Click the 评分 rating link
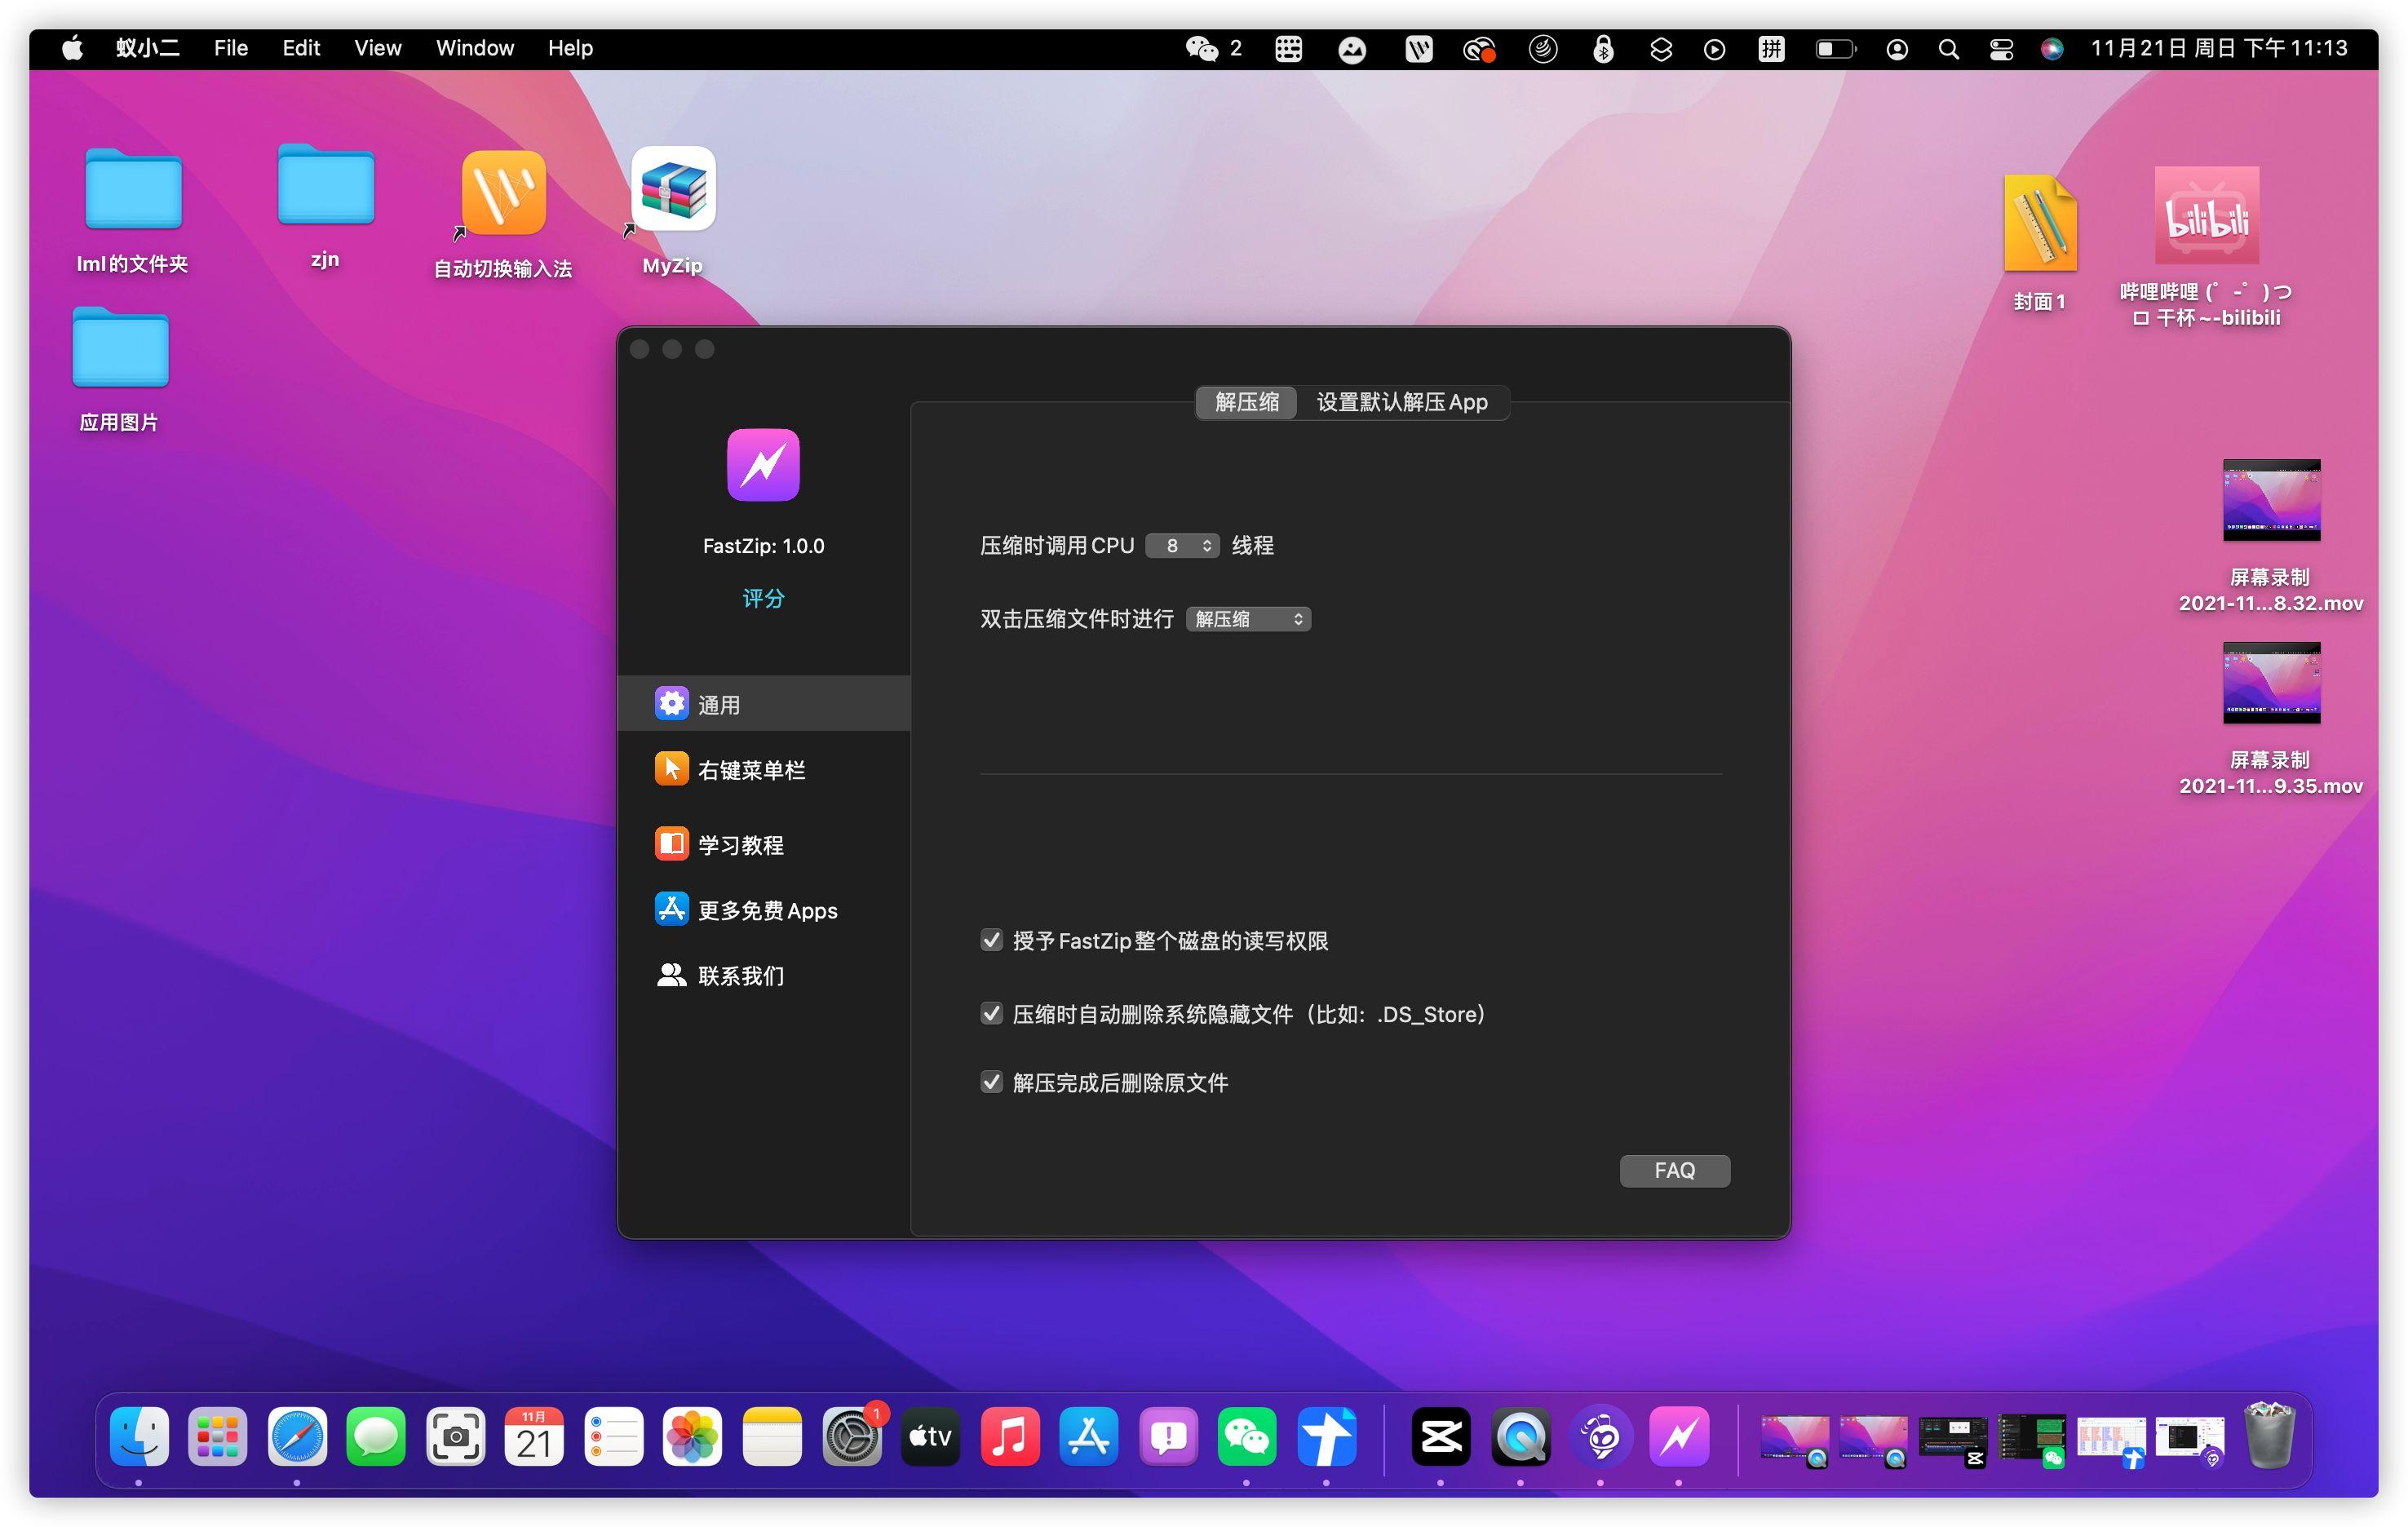Screen dimensions: 2408x1527 click(x=763, y=597)
